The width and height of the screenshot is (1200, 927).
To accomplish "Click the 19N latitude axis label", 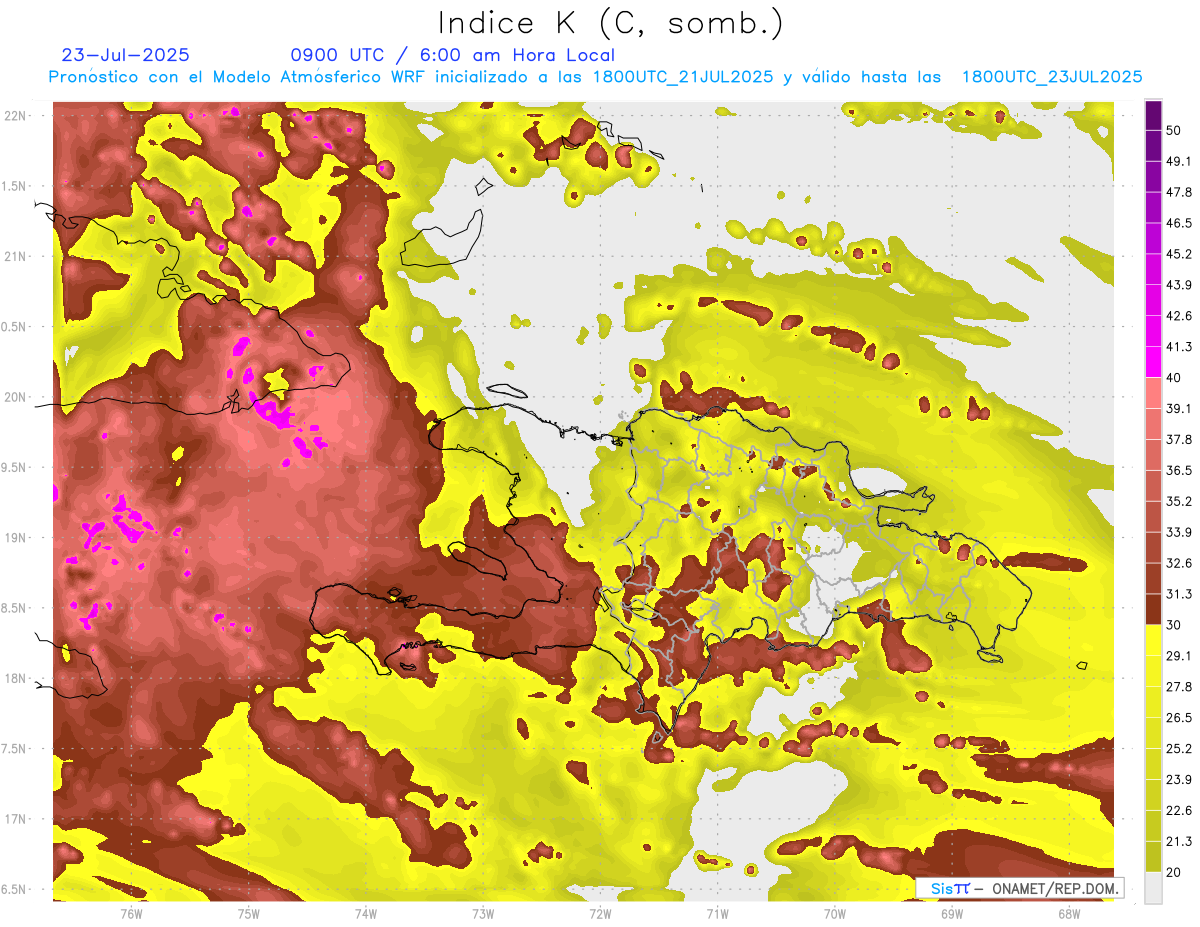I will coord(17,538).
